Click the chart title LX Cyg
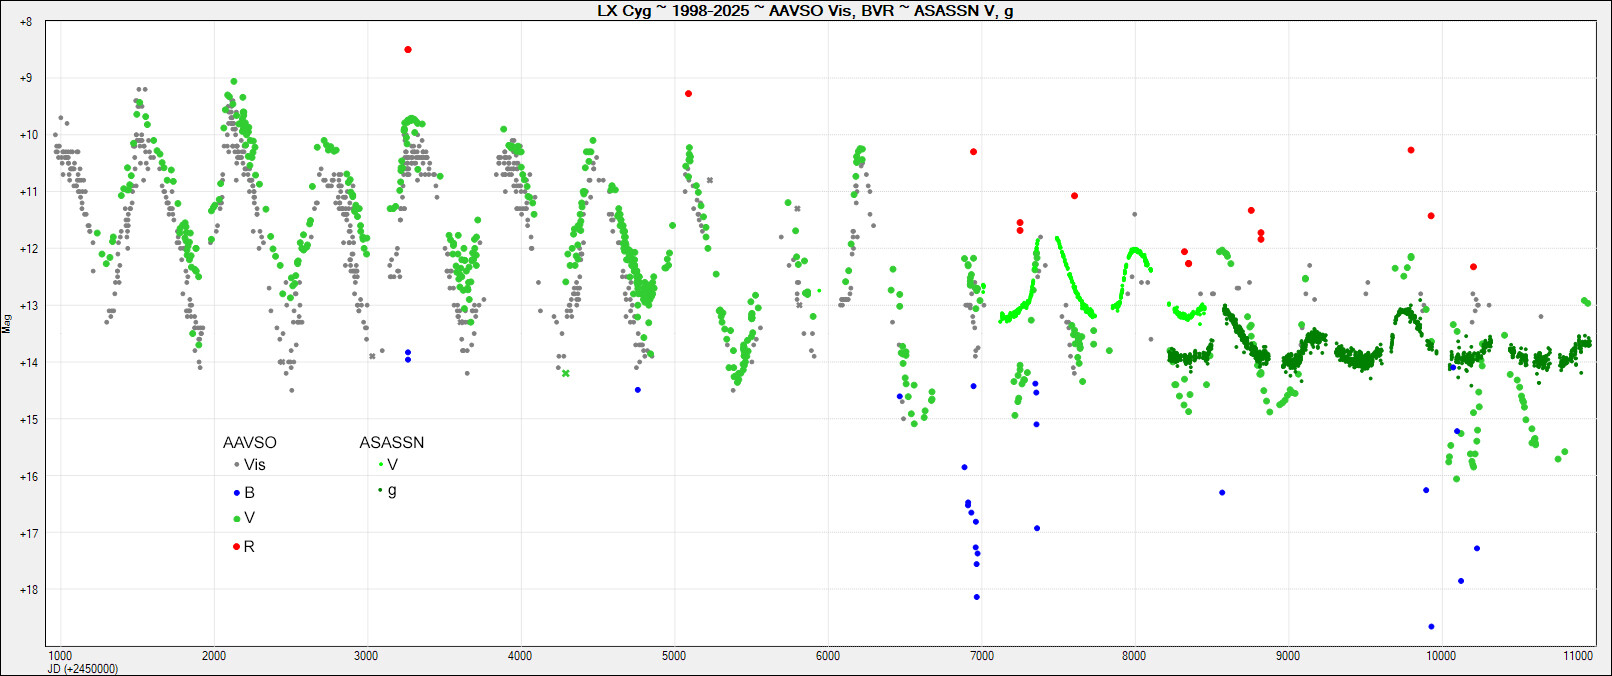This screenshot has height=676, width=1612. pyautogui.click(x=805, y=11)
